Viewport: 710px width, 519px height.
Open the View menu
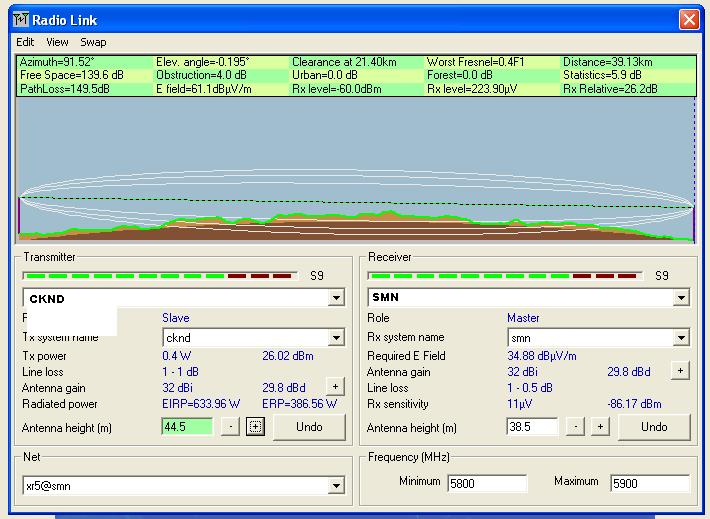pyautogui.click(x=57, y=42)
